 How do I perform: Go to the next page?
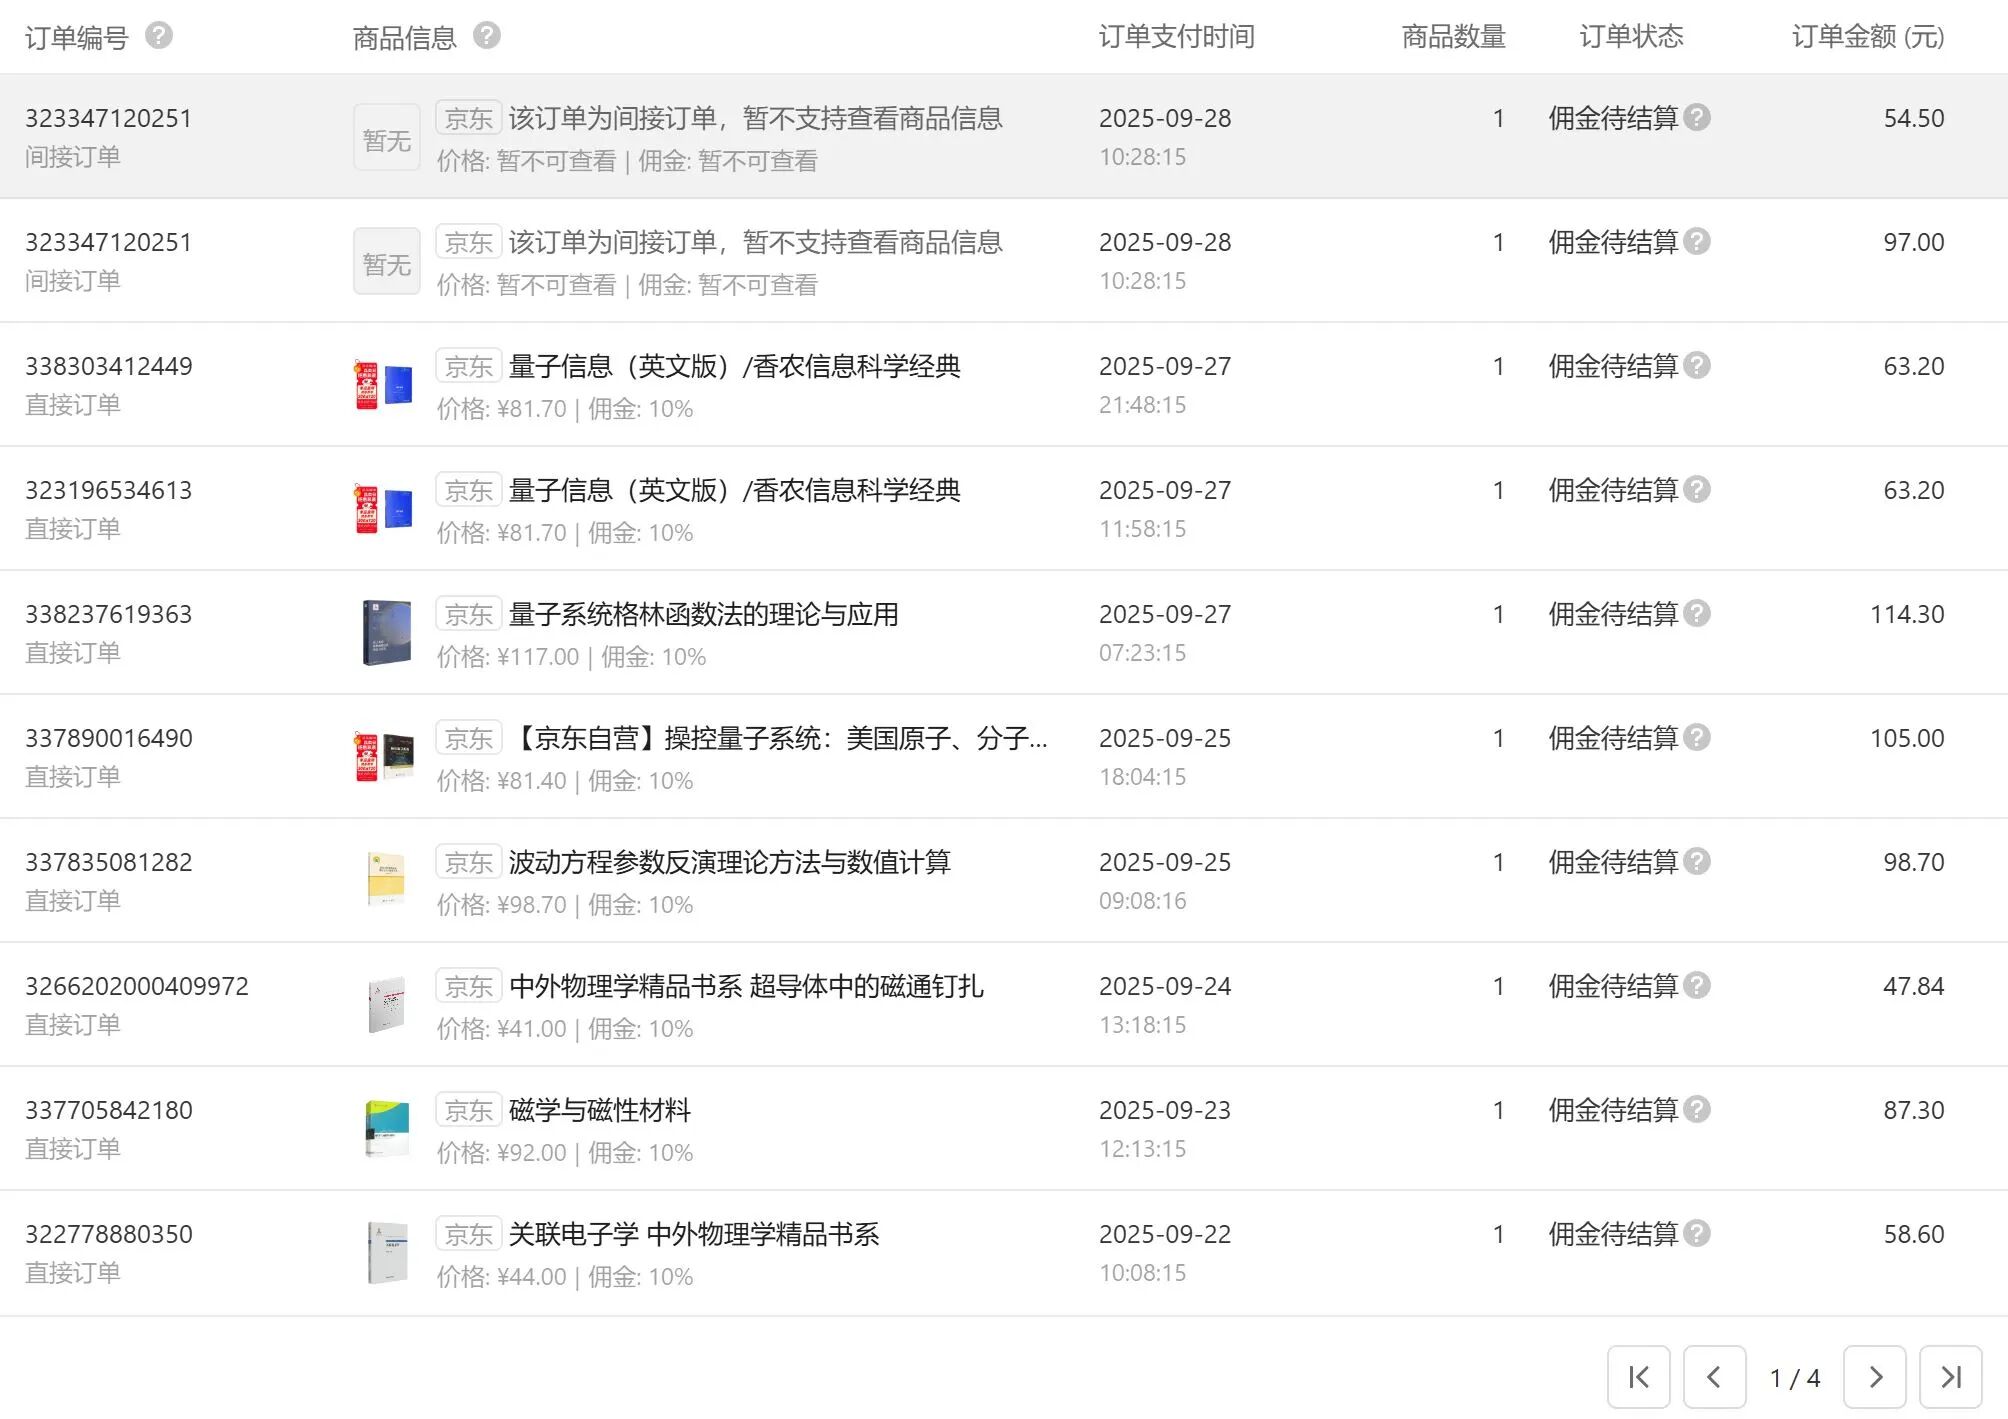(x=1874, y=1377)
